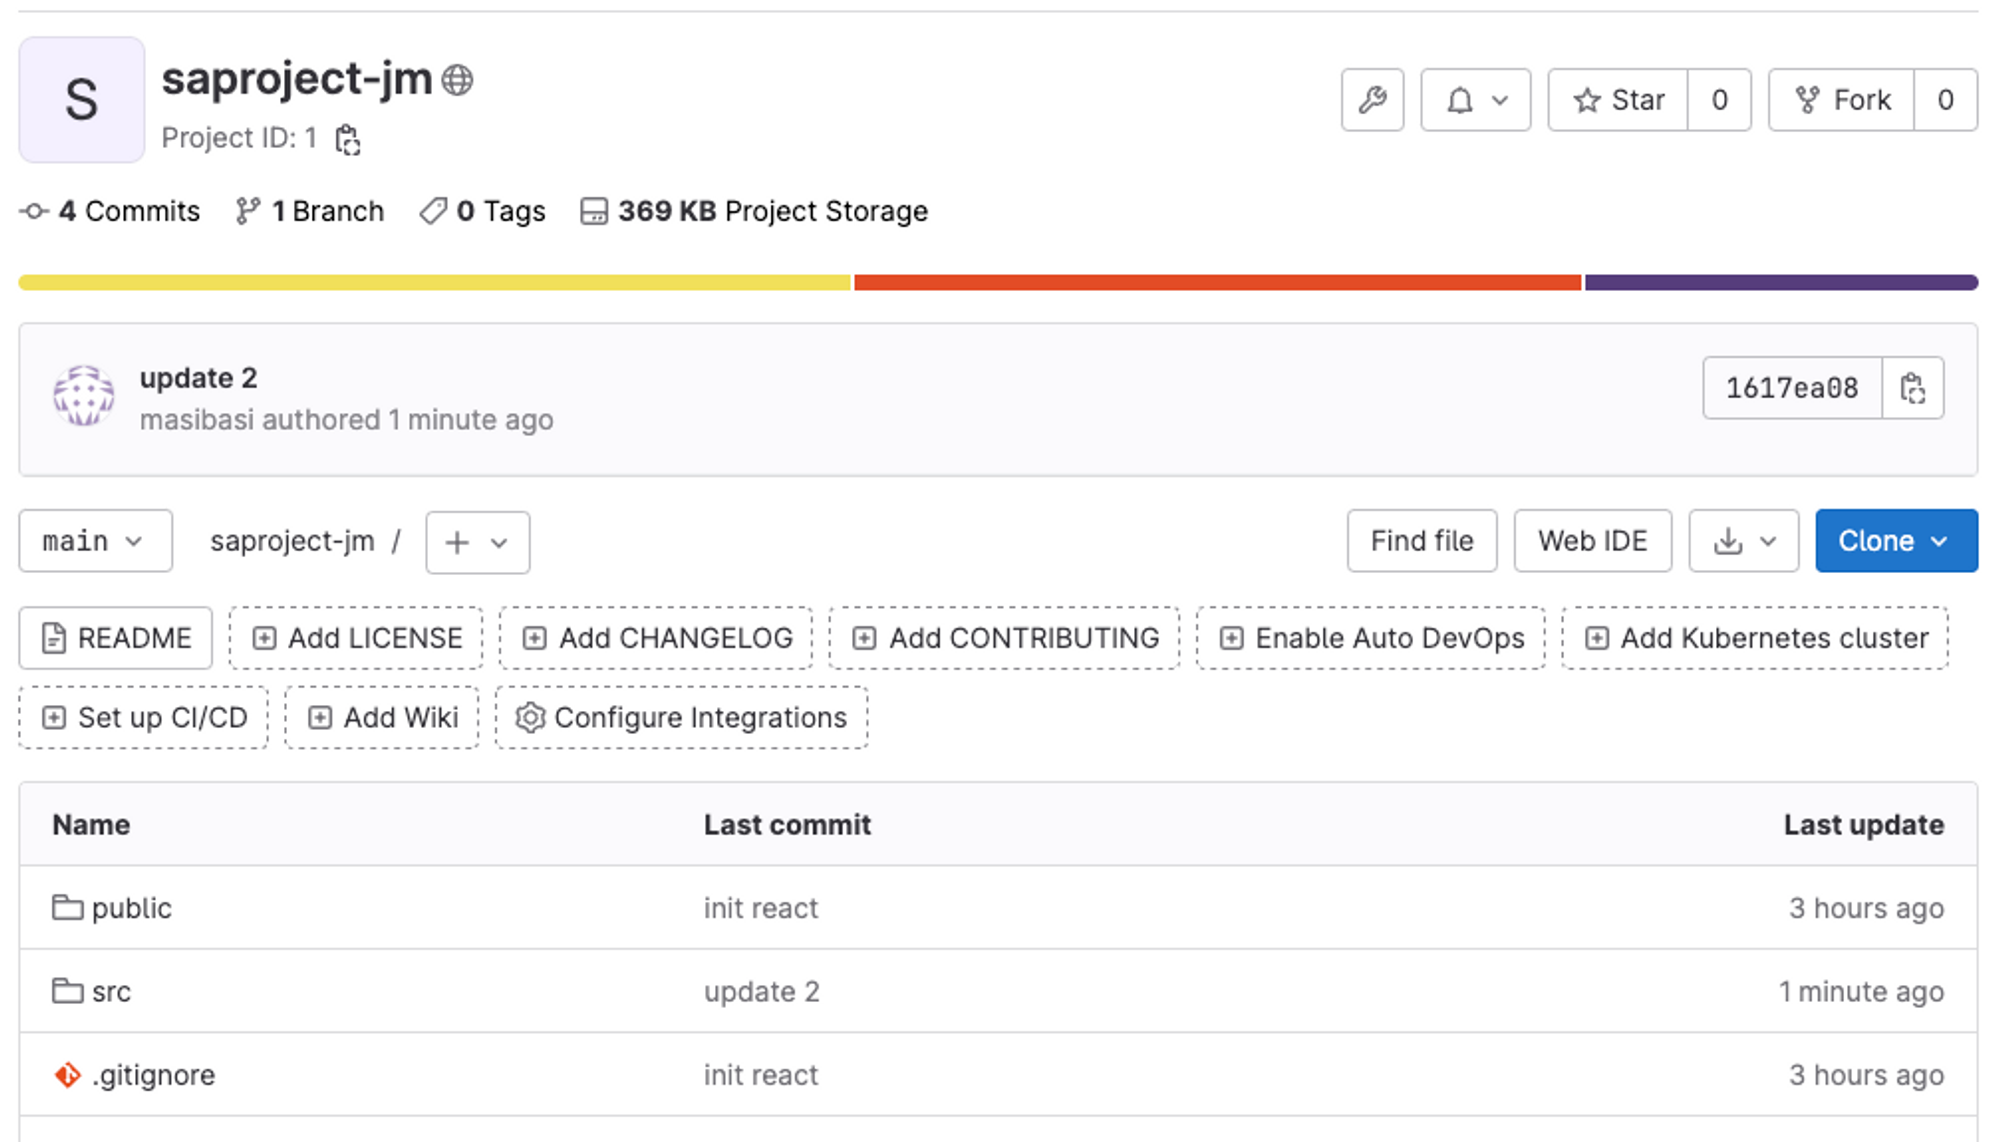The image size is (2000, 1142).
Task: Click the yellow language bar segment
Action: [x=434, y=283]
